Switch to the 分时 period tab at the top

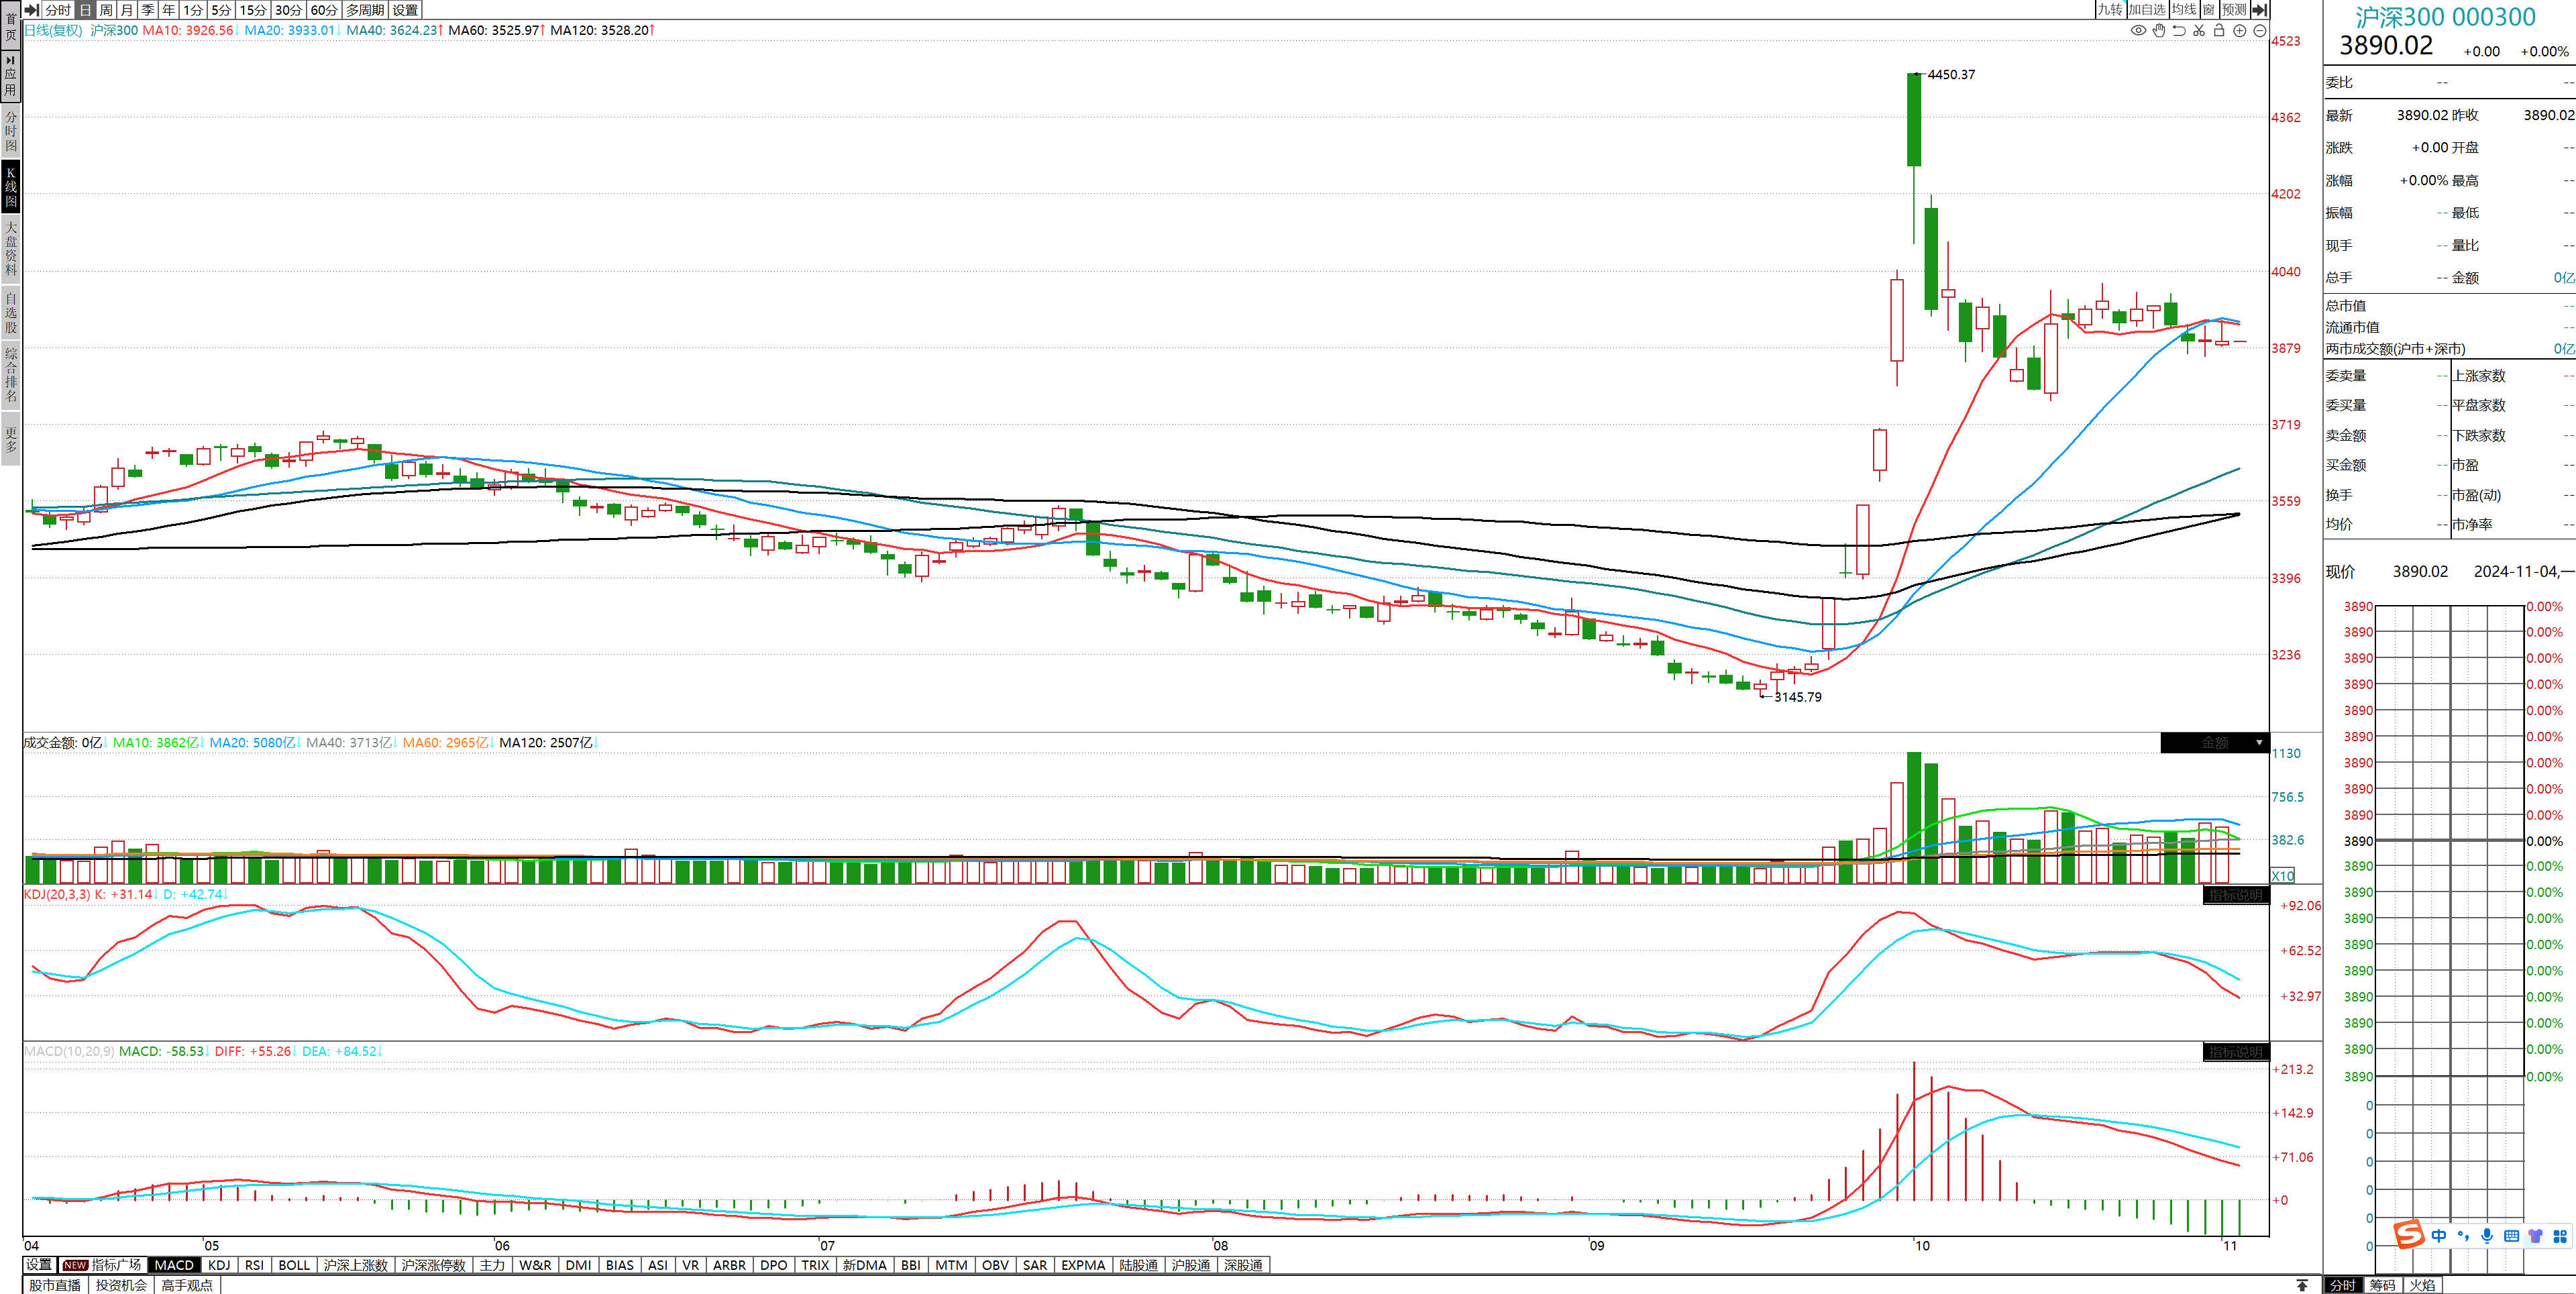point(58,10)
